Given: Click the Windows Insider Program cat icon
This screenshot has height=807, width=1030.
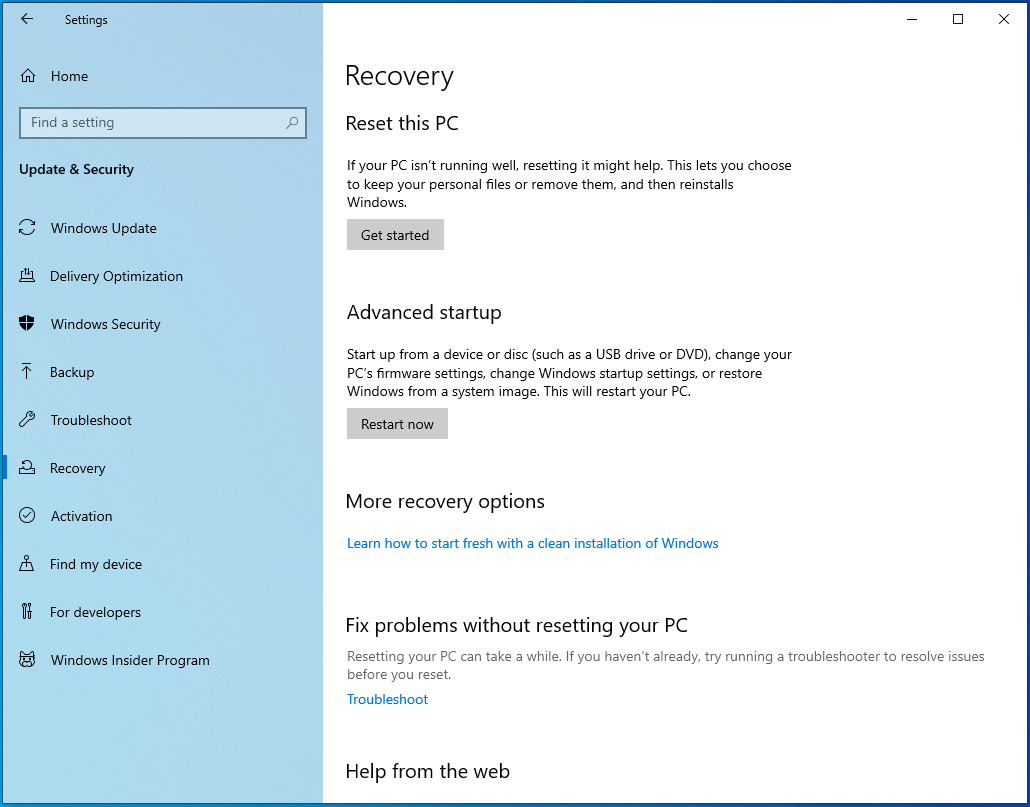Looking at the screenshot, I should pyautogui.click(x=27, y=659).
